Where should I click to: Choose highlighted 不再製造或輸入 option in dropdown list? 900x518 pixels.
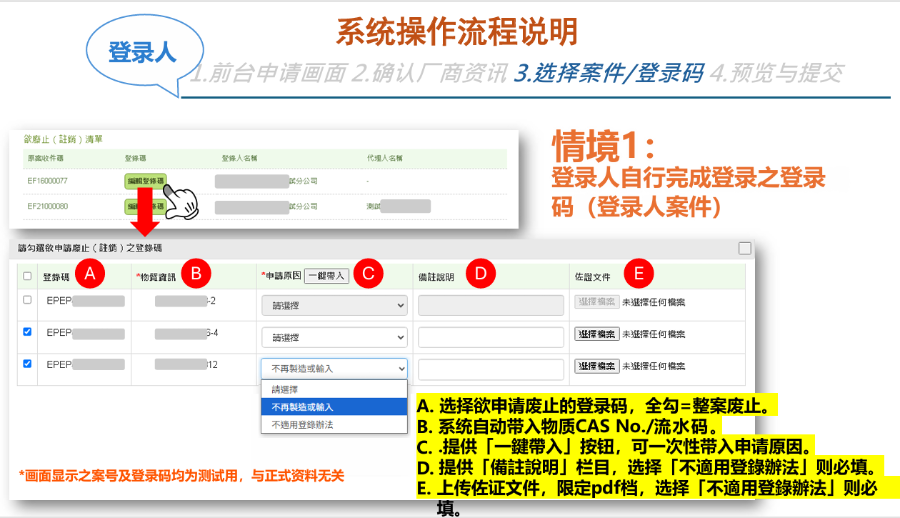coord(334,407)
